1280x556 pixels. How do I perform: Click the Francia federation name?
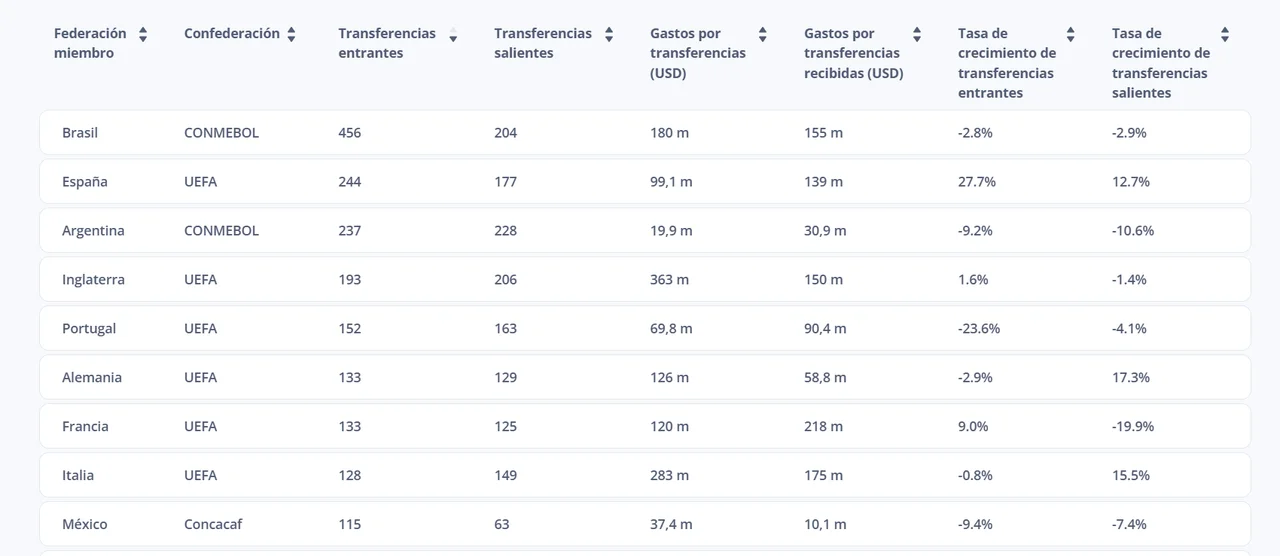[85, 427]
